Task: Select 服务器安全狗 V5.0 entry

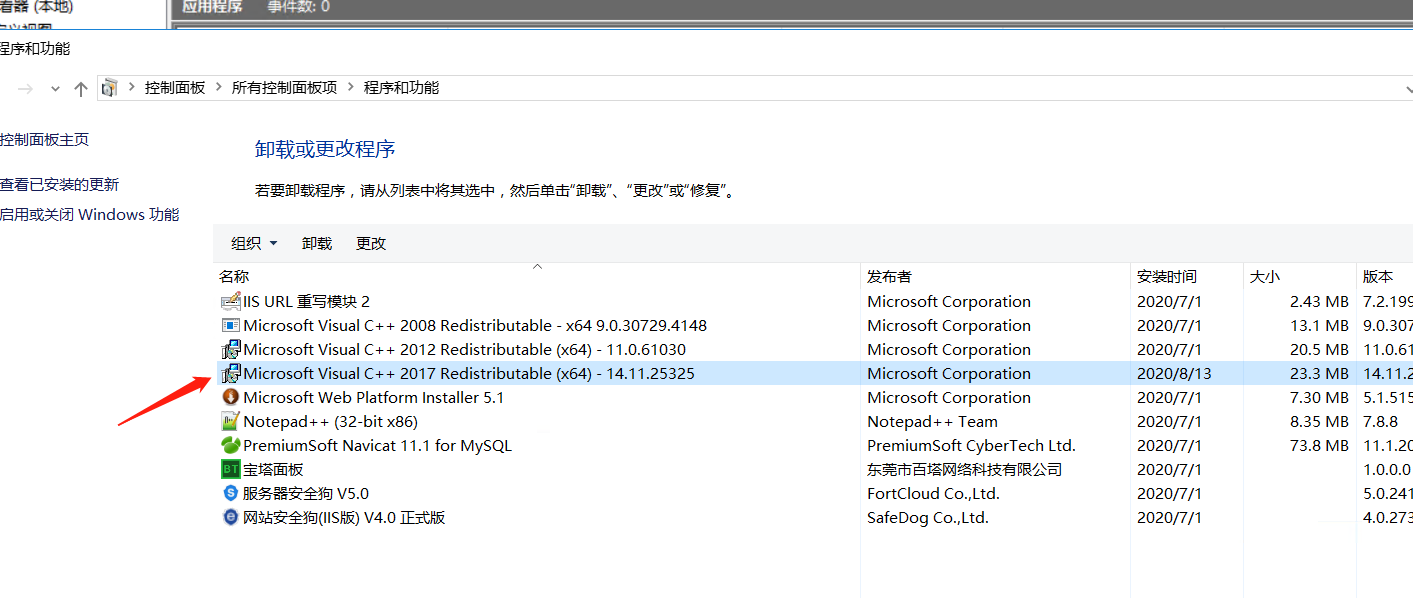Action: [x=306, y=493]
